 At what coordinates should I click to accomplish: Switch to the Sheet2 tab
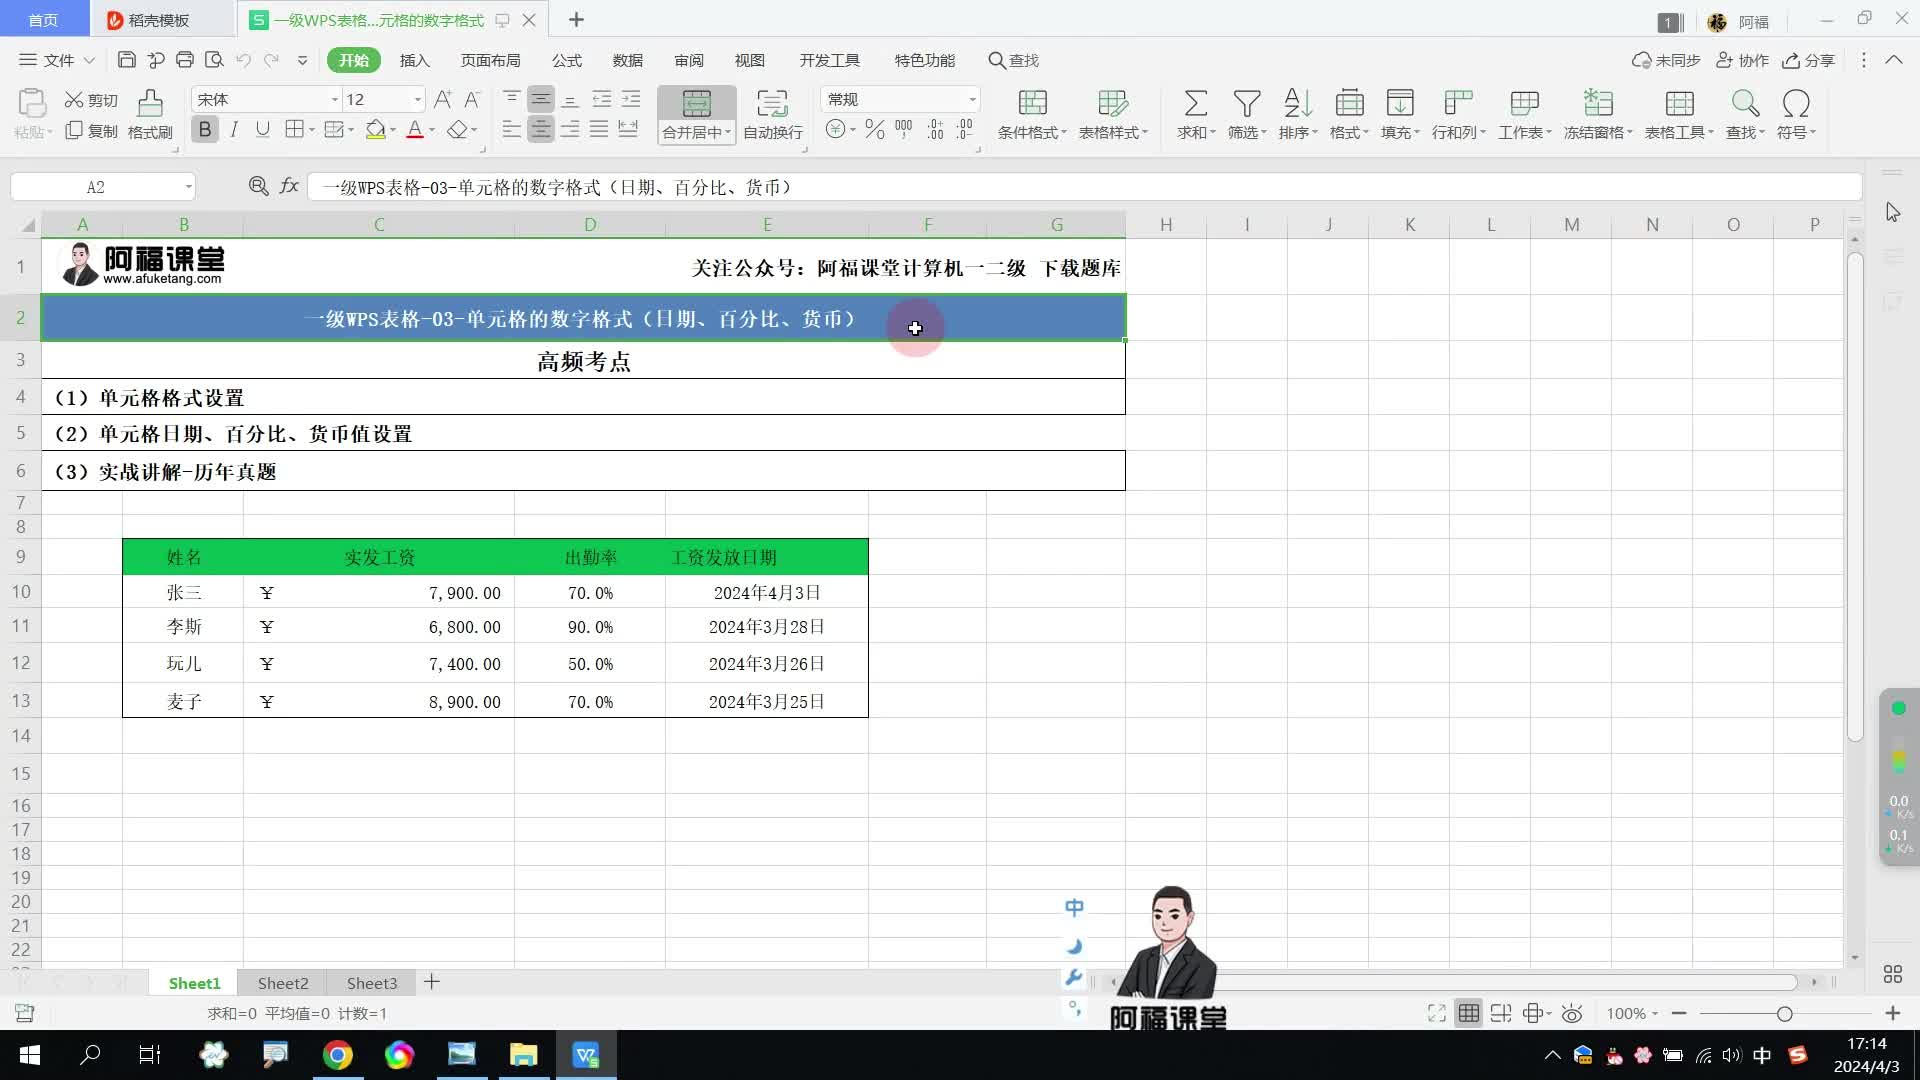(x=283, y=983)
